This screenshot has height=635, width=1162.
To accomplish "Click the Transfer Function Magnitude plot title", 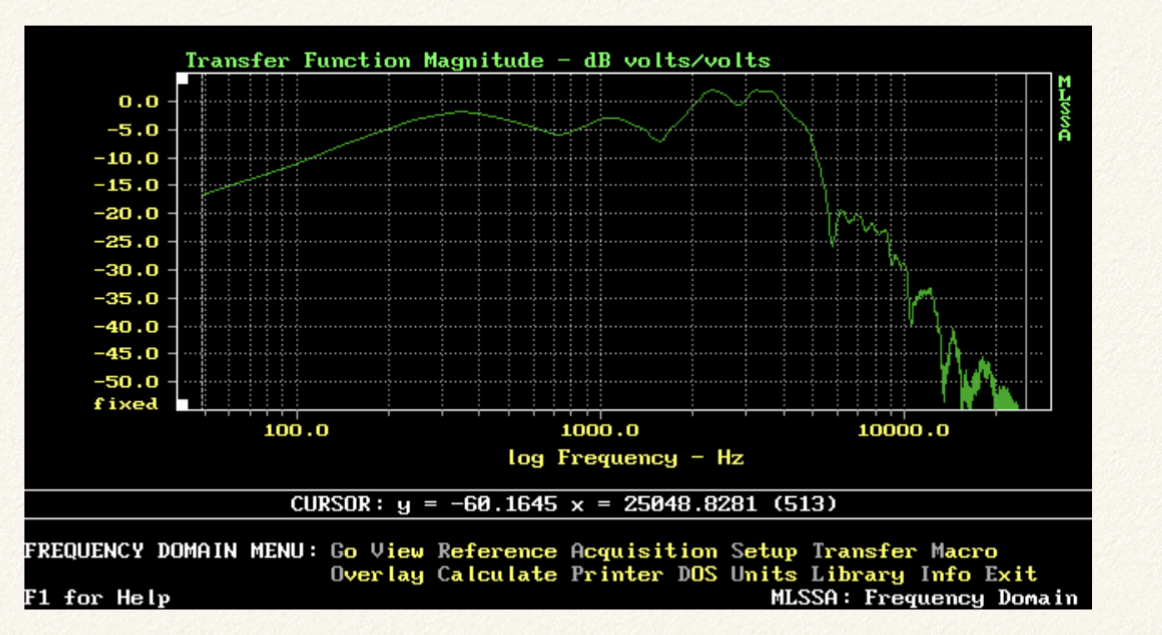I will [x=477, y=61].
